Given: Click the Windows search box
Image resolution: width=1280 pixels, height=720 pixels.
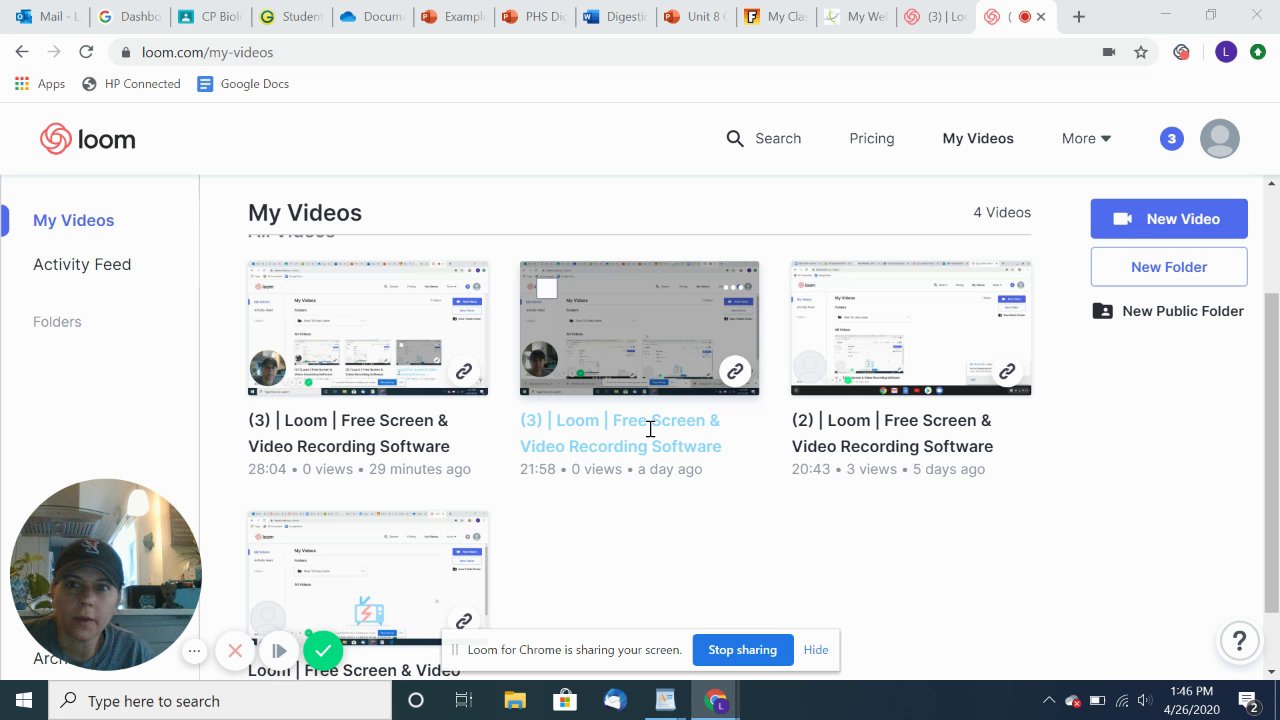Looking at the screenshot, I should tap(220, 700).
